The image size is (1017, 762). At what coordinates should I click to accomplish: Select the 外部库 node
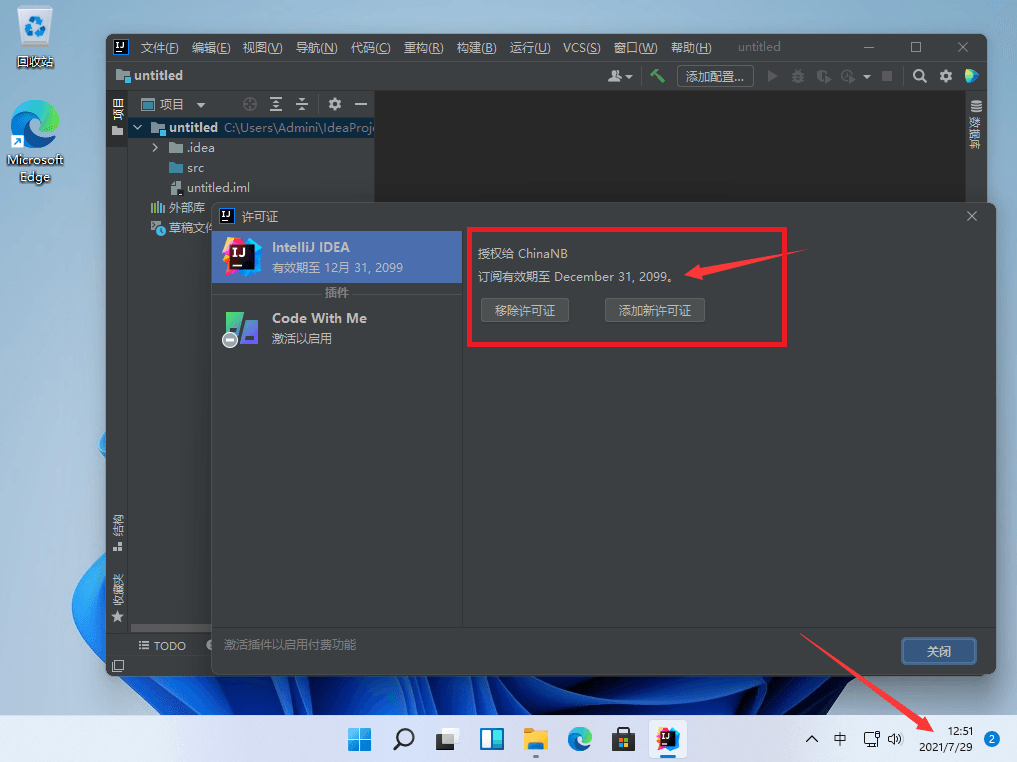click(178, 208)
